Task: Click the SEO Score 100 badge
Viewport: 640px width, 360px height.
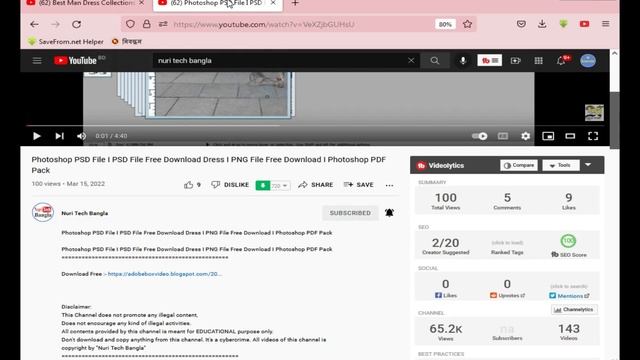Action: (568, 241)
